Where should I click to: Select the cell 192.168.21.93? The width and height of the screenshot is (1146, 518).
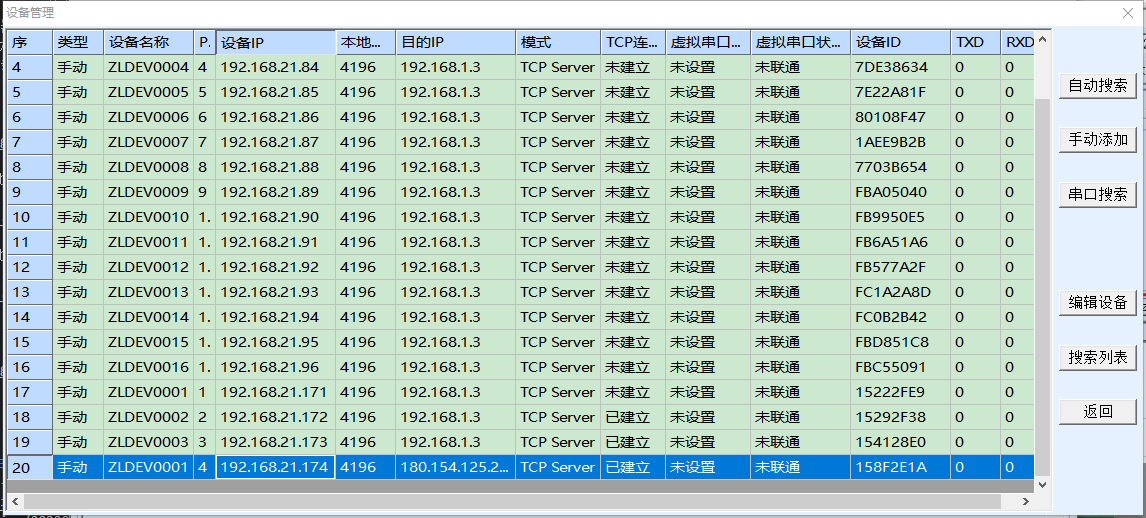pos(276,292)
